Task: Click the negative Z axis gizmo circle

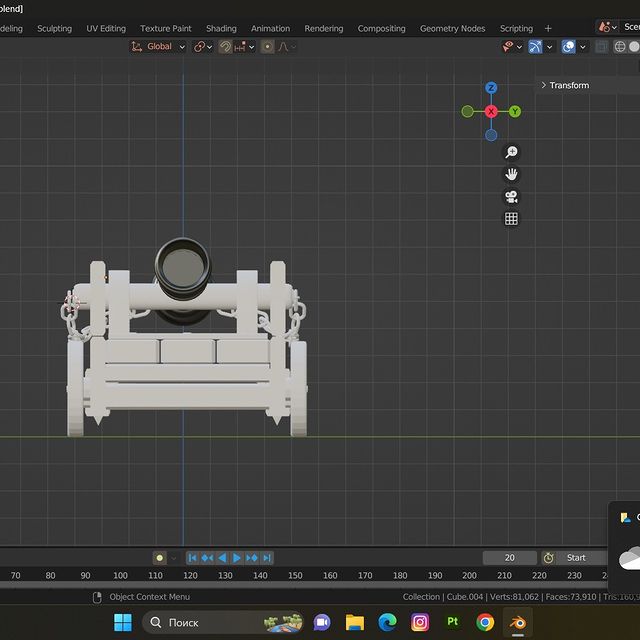Action: [x=491, y=135]
